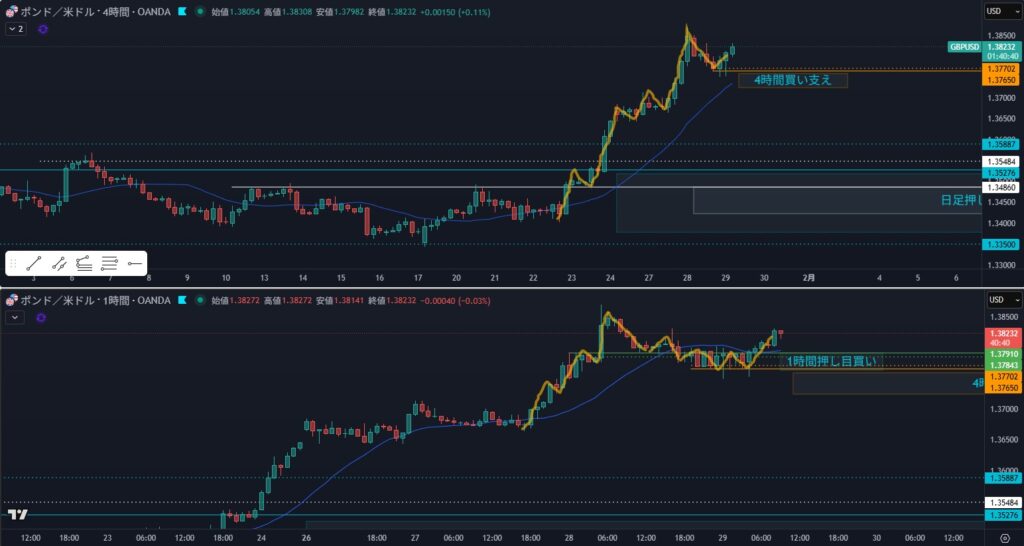Grab the drawing toolbar drag handle
The image size is (1024, 546).
pyautogui.click(x=14, y=264)
